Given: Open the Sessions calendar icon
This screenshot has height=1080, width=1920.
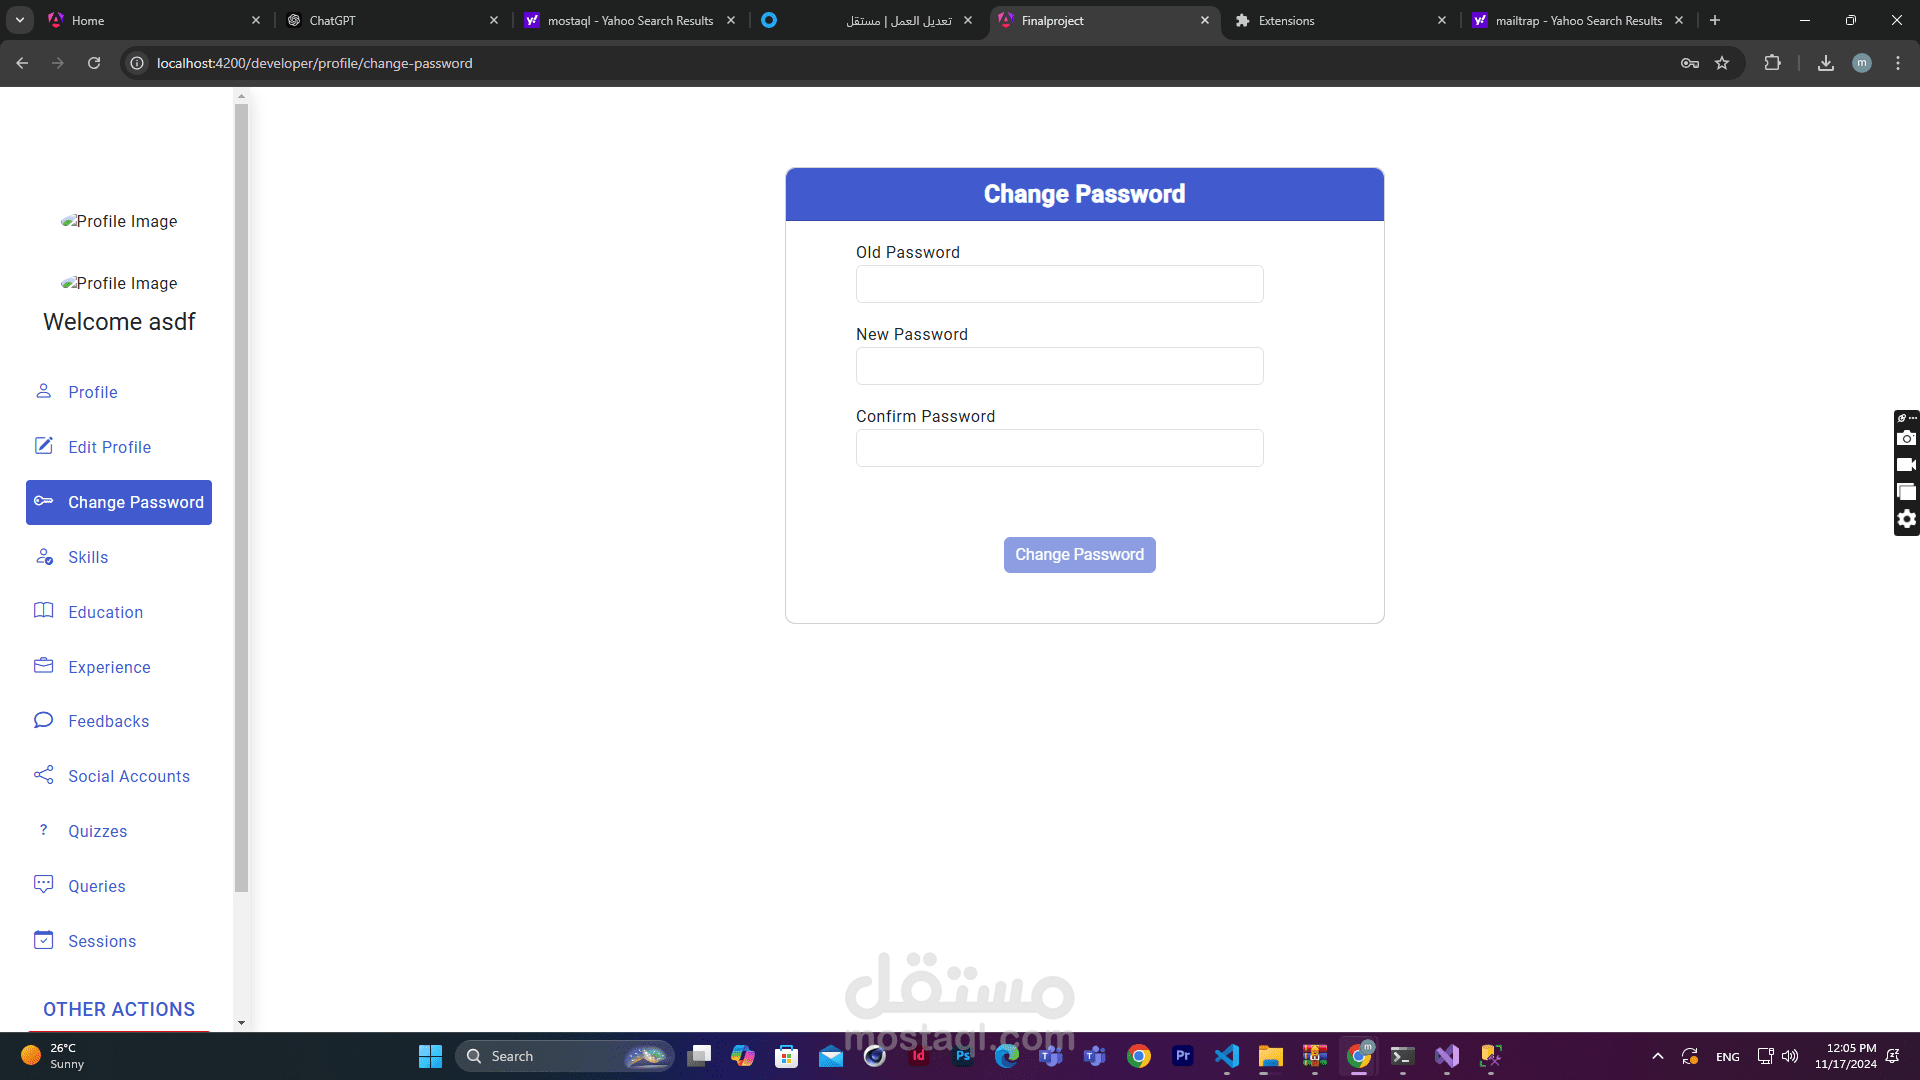Looking at the screenshot, I should (43, 940).
